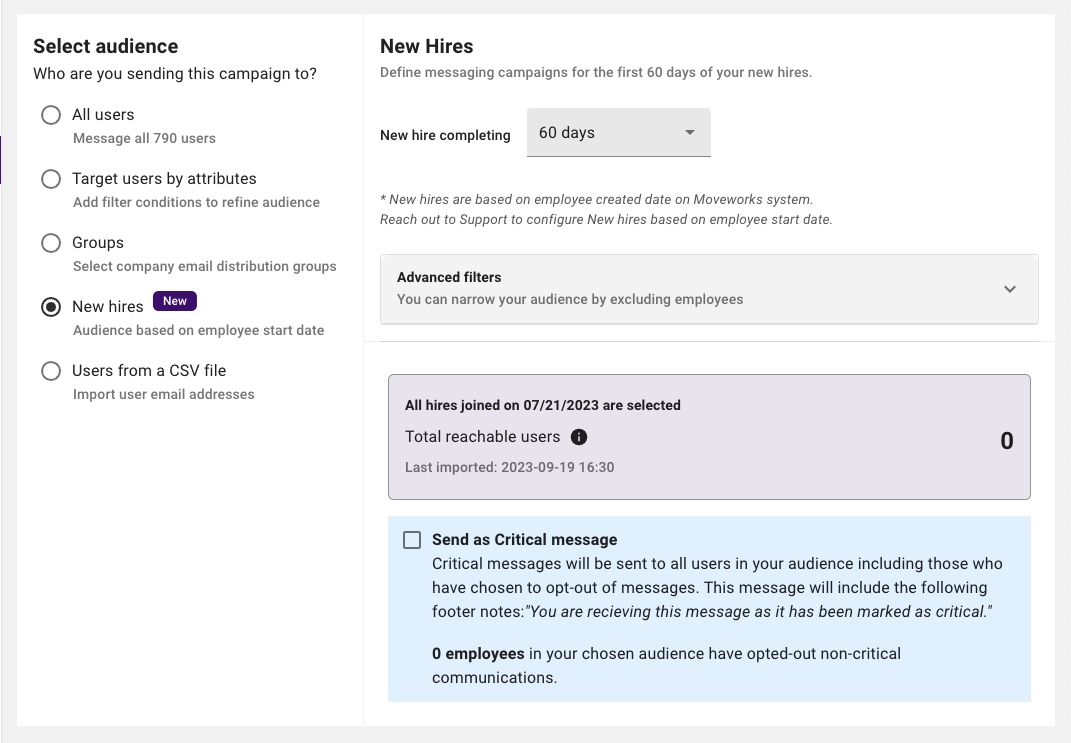Click the All users label text

tap(103, 115)
